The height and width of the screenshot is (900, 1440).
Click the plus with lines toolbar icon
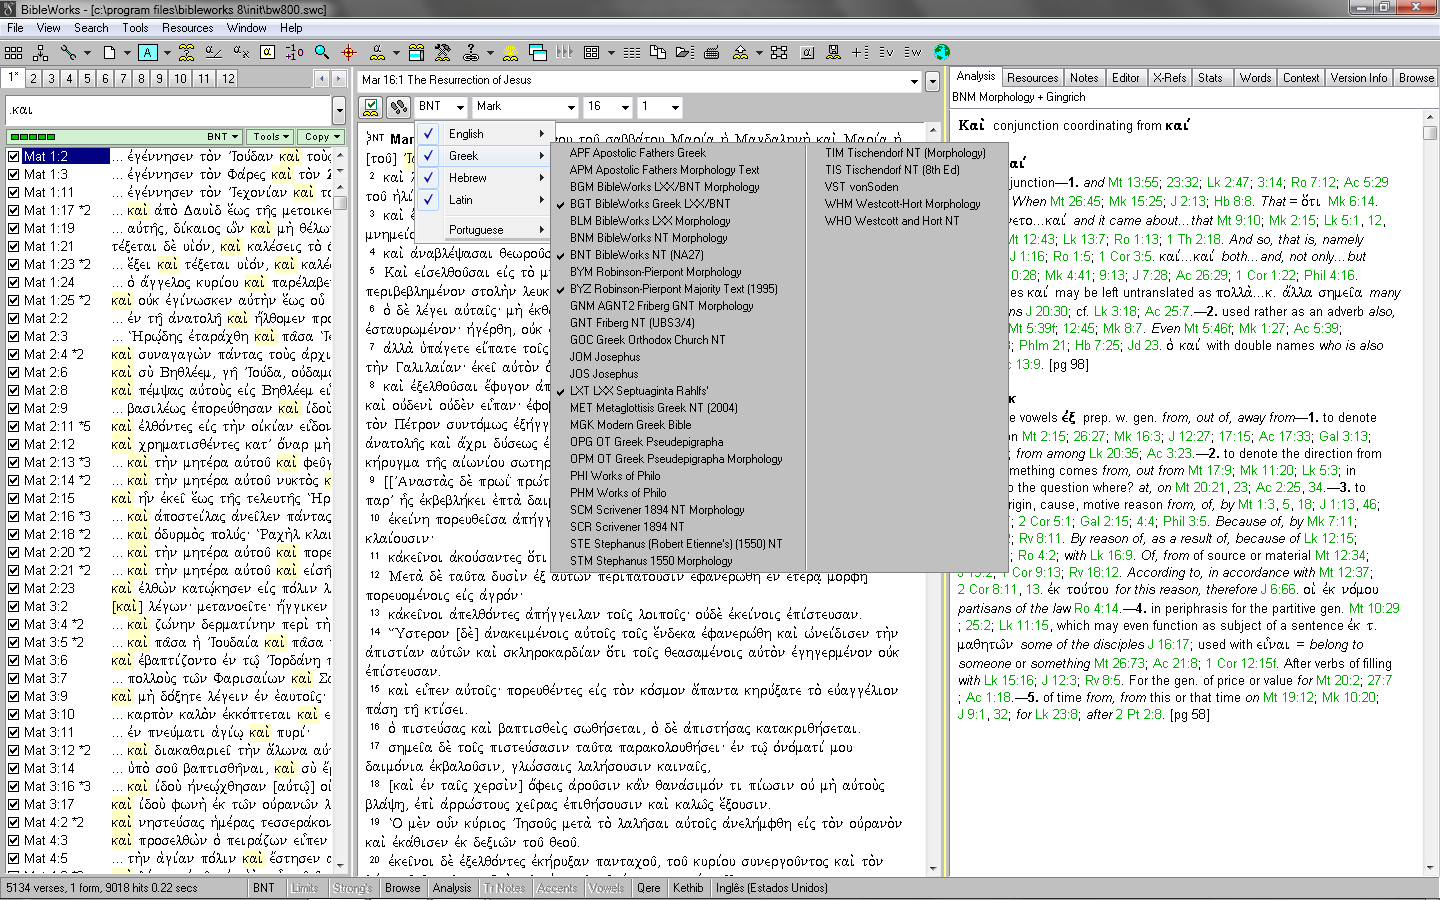coord(860,52)
